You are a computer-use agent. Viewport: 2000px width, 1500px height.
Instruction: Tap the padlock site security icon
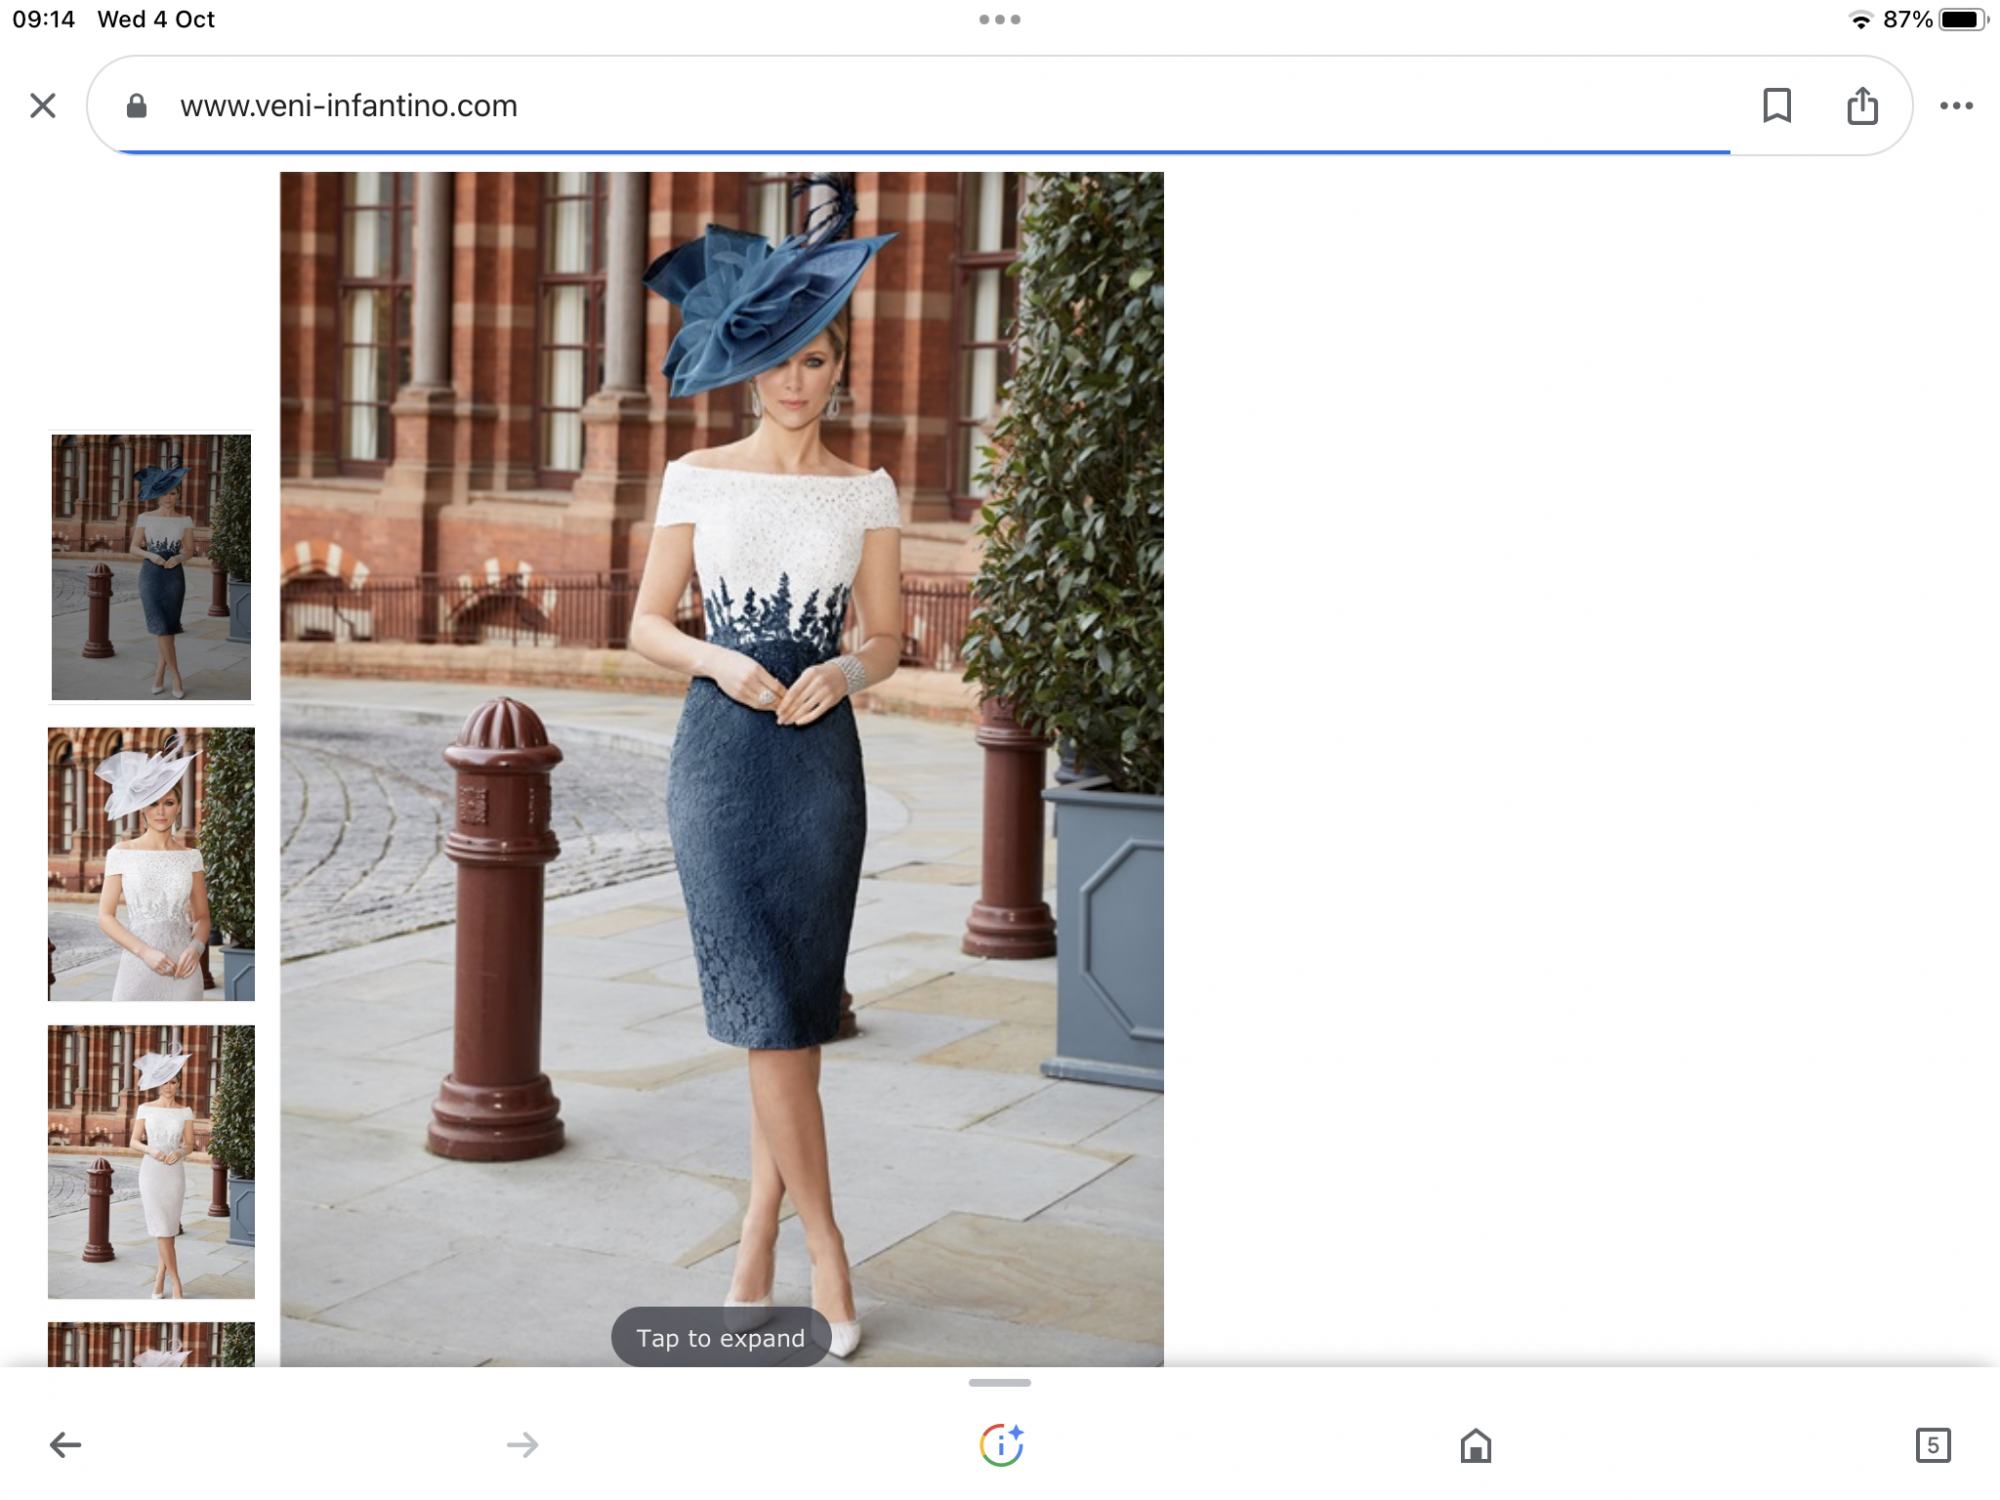click(137, 106)
